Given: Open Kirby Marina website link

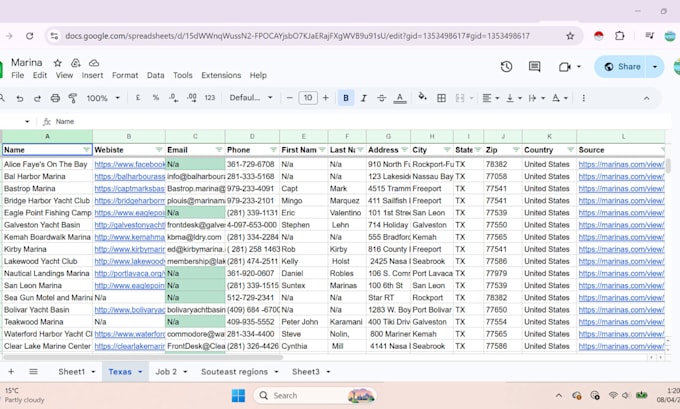Looking at the screenshot, I should coord(130,249).
